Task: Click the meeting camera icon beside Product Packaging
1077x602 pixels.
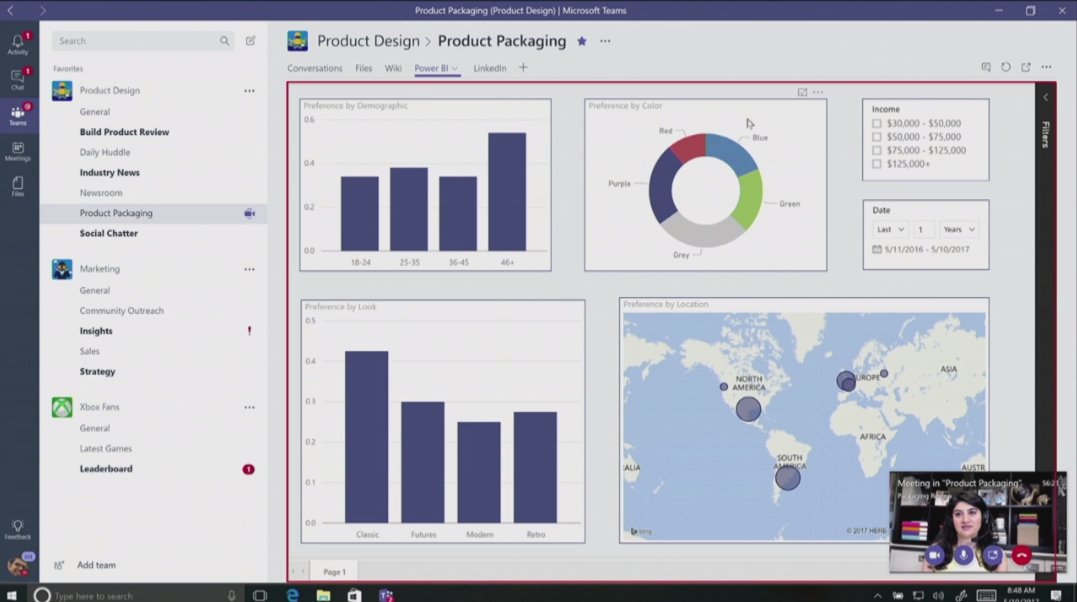Action: click(249, 214)
